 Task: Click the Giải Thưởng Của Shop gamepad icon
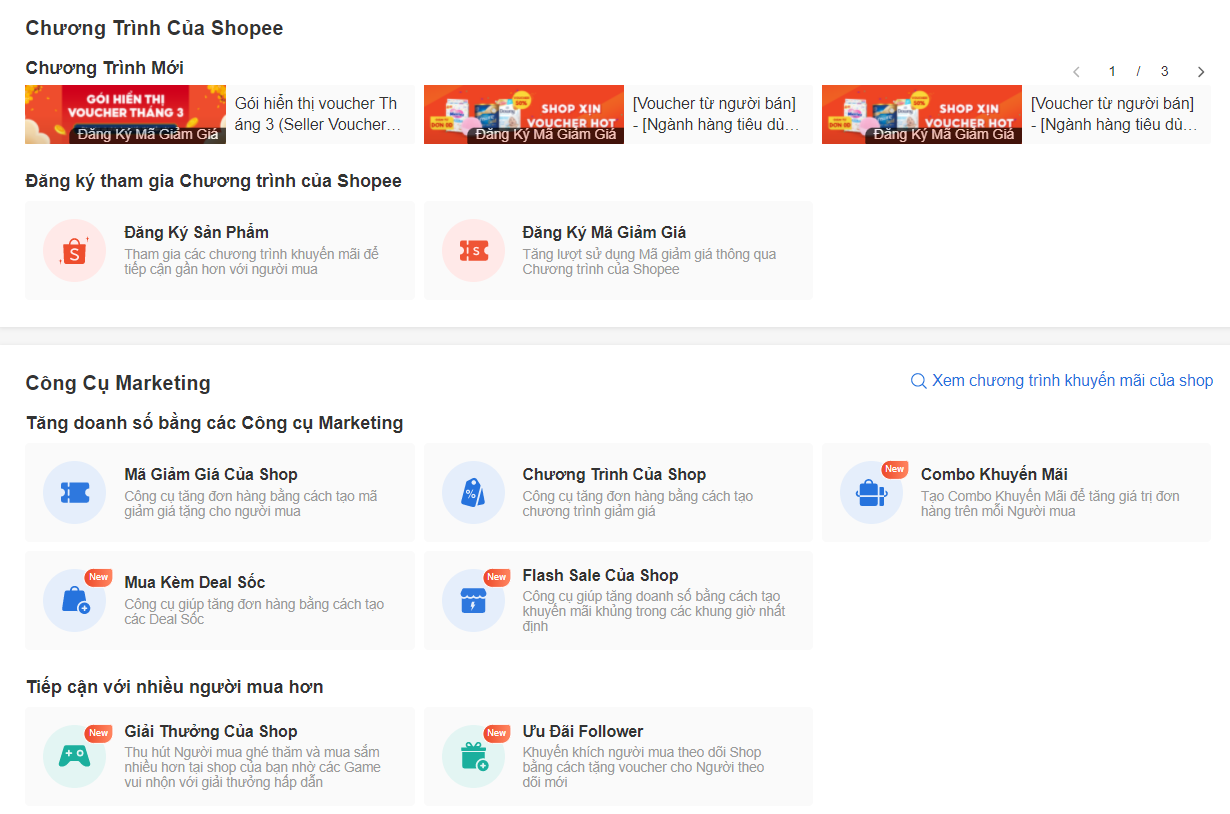74,756
